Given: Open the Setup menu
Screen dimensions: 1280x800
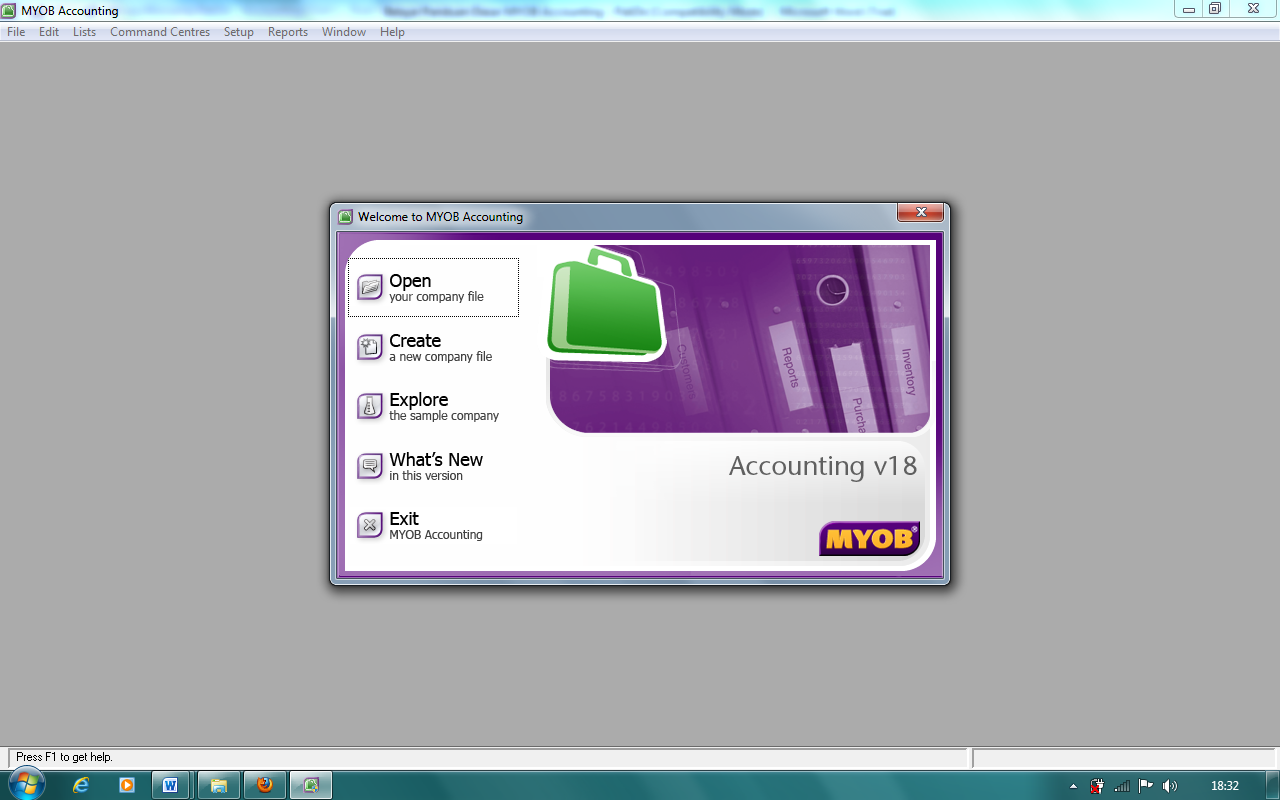Looking at the screenshot, I should [x=239, y=32].
